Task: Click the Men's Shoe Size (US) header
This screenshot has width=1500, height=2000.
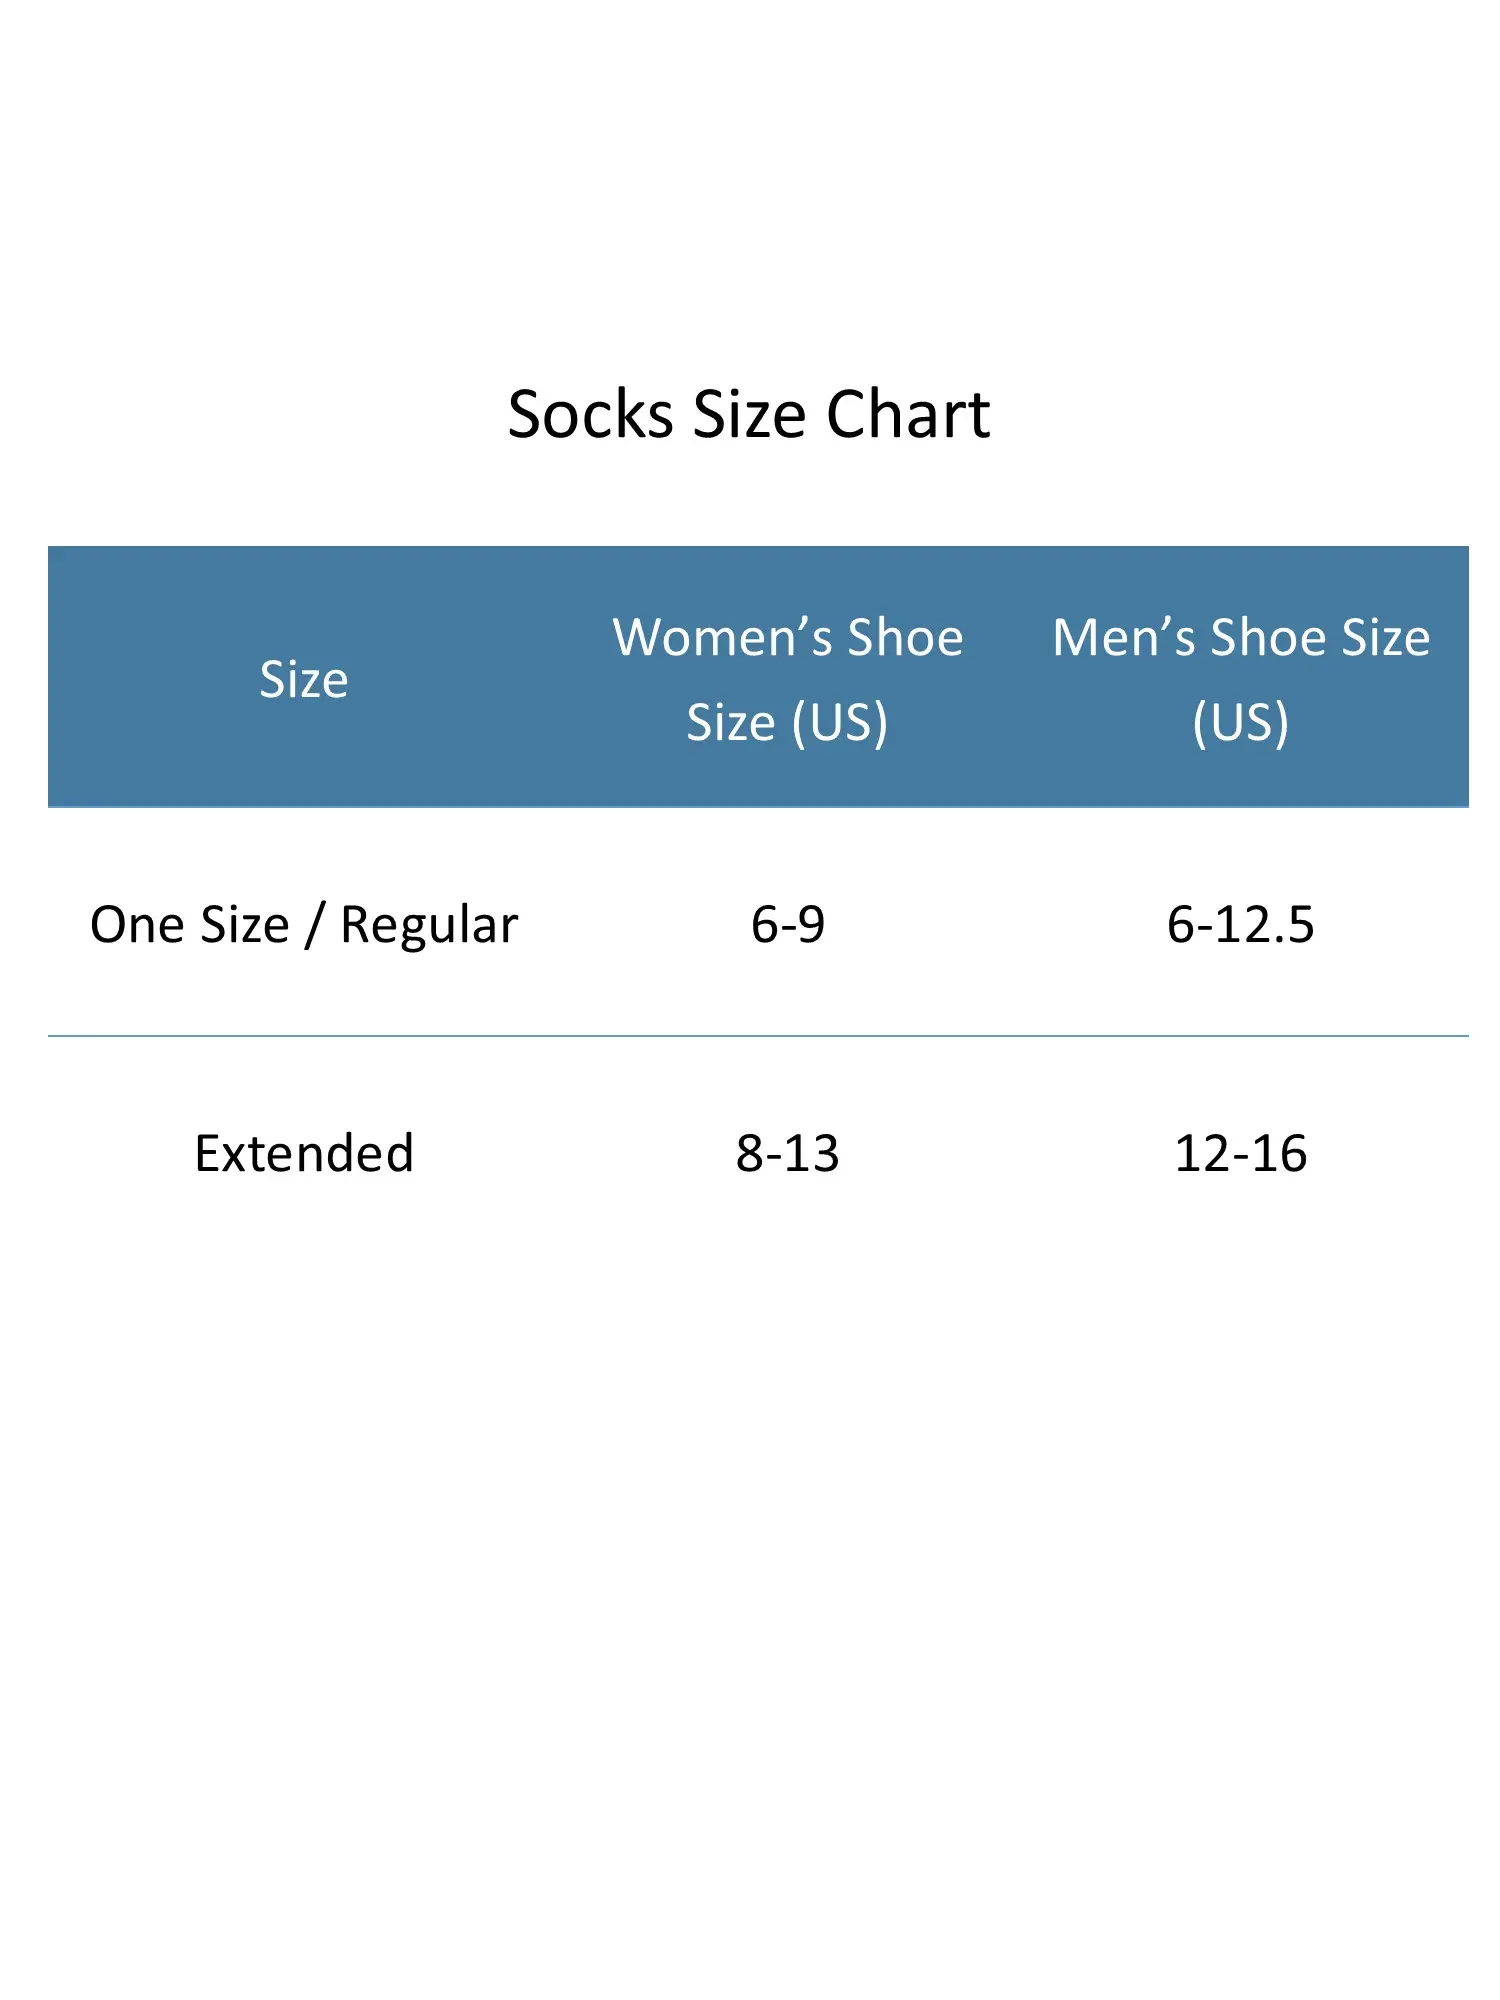Action: click(1240, 679)
